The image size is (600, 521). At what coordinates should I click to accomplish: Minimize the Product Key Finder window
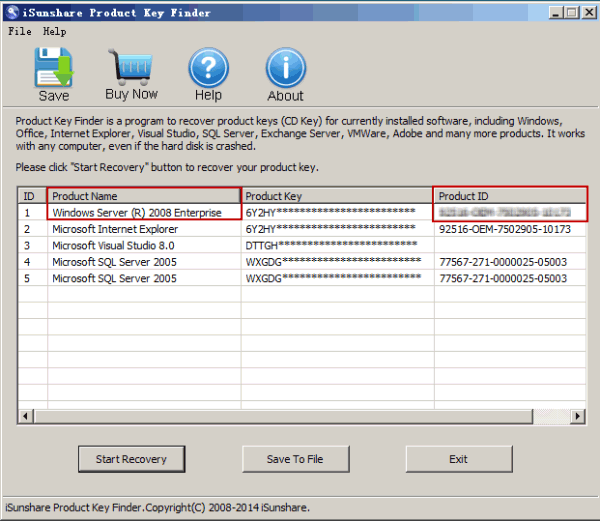(x=556, y=13)
